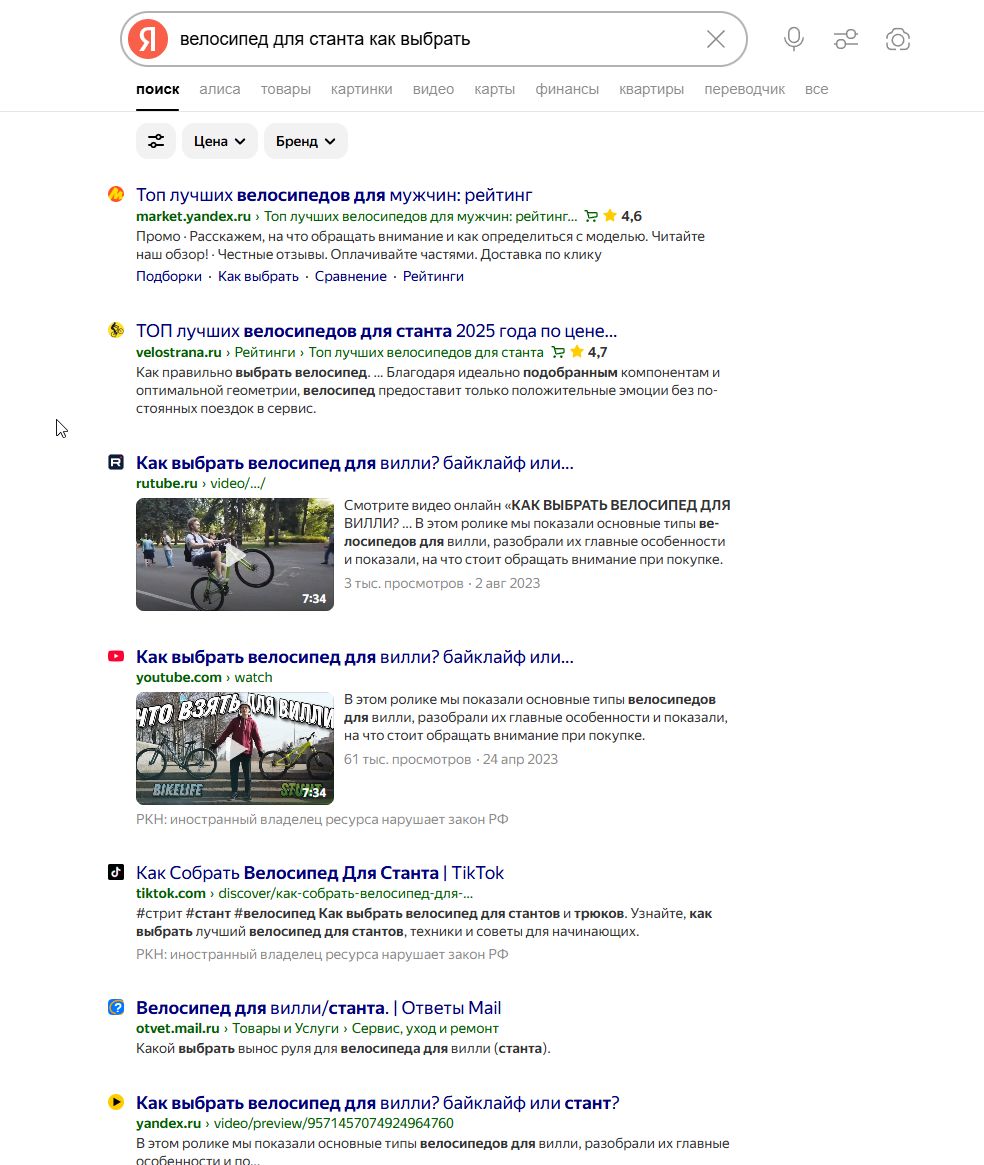Expand the «Бренд» filter dropdown
The width and height of the screenshot is (984, 1165).
[305, 141]
